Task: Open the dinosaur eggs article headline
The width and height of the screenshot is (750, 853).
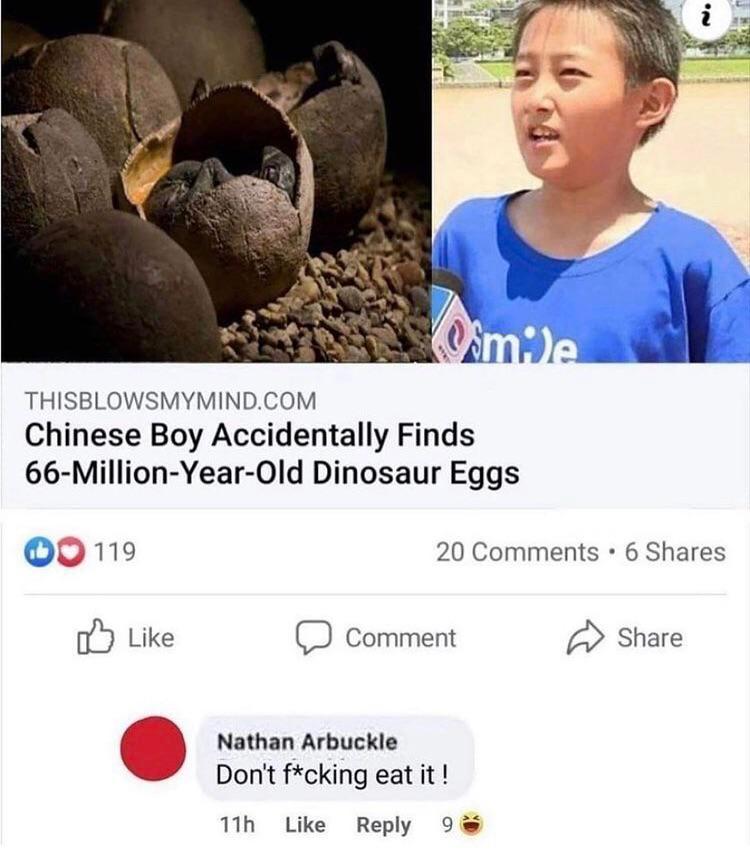Action: [272, 454]
